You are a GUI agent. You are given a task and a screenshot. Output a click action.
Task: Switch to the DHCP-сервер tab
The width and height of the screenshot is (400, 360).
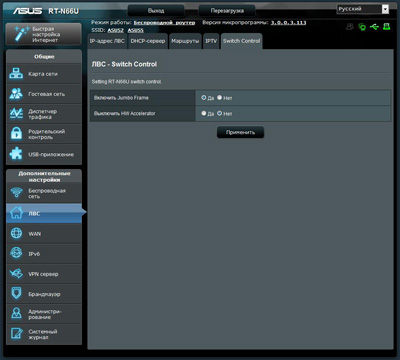click(x=148, y=41)
